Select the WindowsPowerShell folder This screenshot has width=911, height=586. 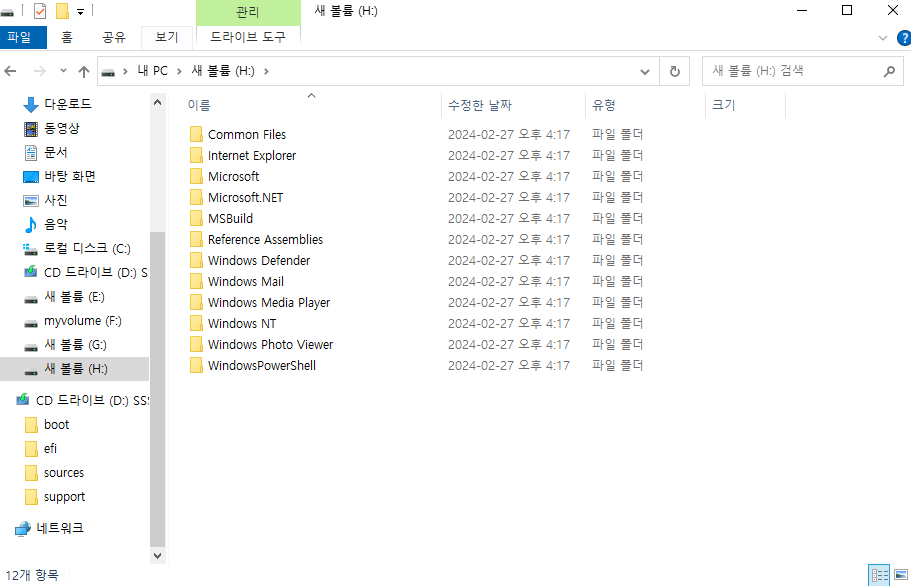[x=261, y=365]
